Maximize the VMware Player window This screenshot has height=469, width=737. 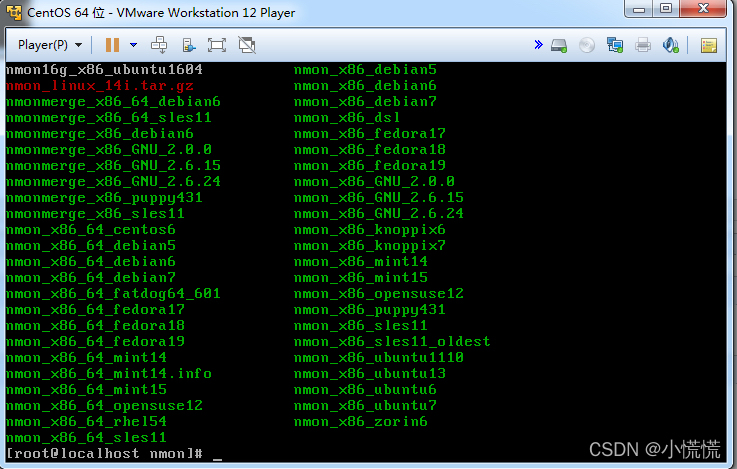(x=666, y=8)
